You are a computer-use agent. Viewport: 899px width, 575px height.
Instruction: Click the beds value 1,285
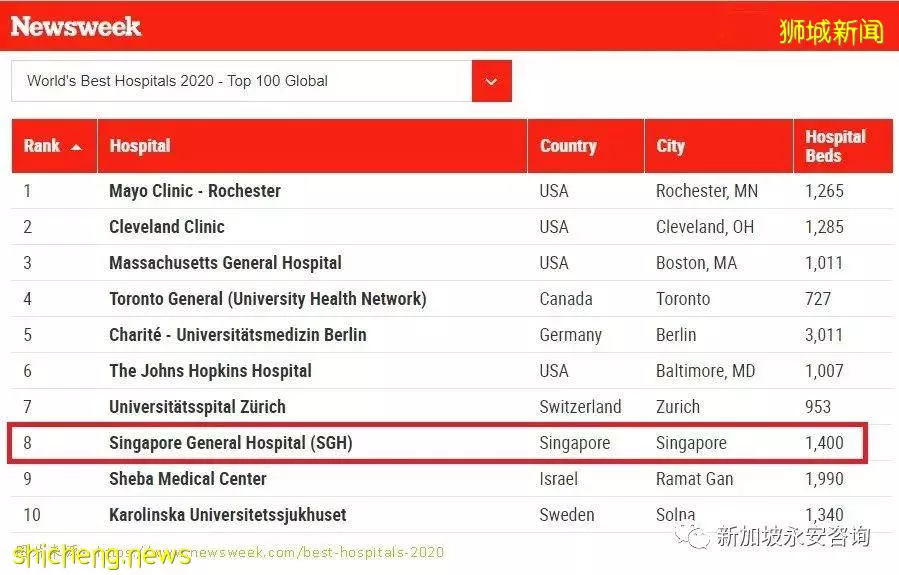click(x=824, y=227)
